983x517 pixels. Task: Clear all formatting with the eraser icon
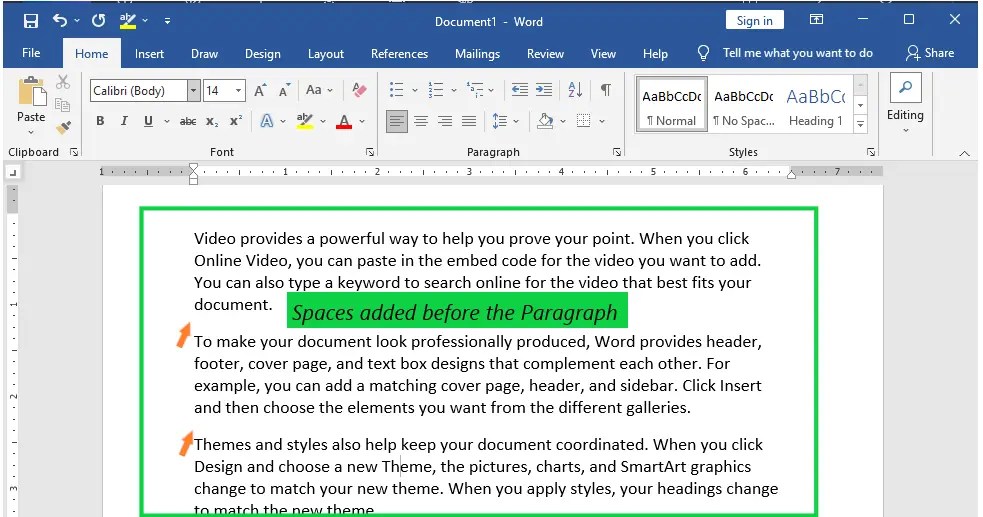pyautogui.click(x=359, y=90)
